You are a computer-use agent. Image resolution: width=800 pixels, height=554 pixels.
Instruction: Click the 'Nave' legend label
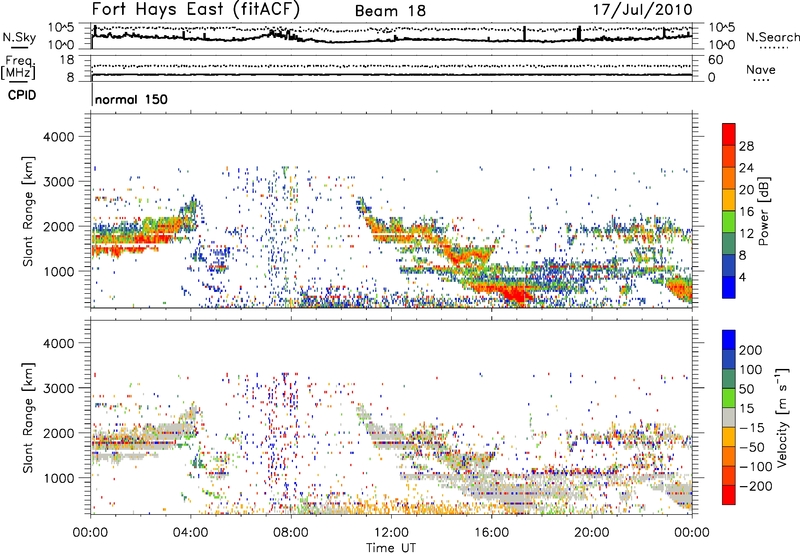(x=761, y=70)
